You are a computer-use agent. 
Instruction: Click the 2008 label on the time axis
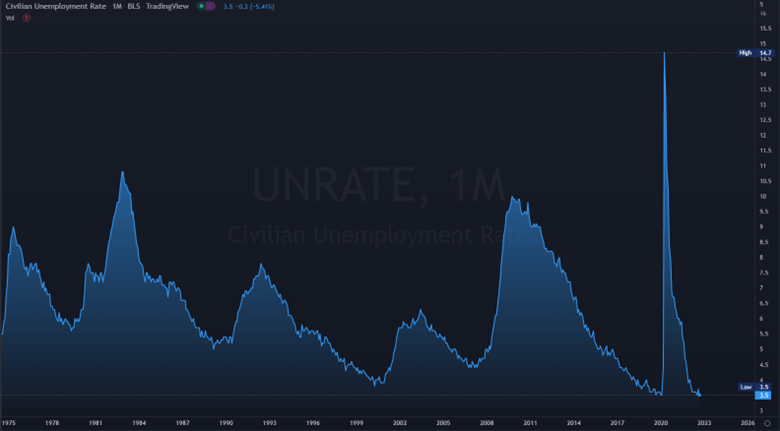click(487, 423)
